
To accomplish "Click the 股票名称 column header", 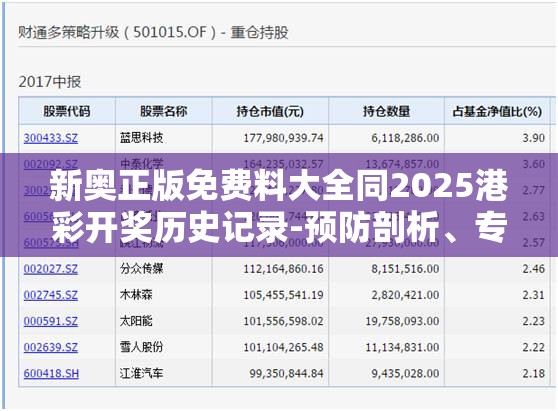I will (163, 111).
